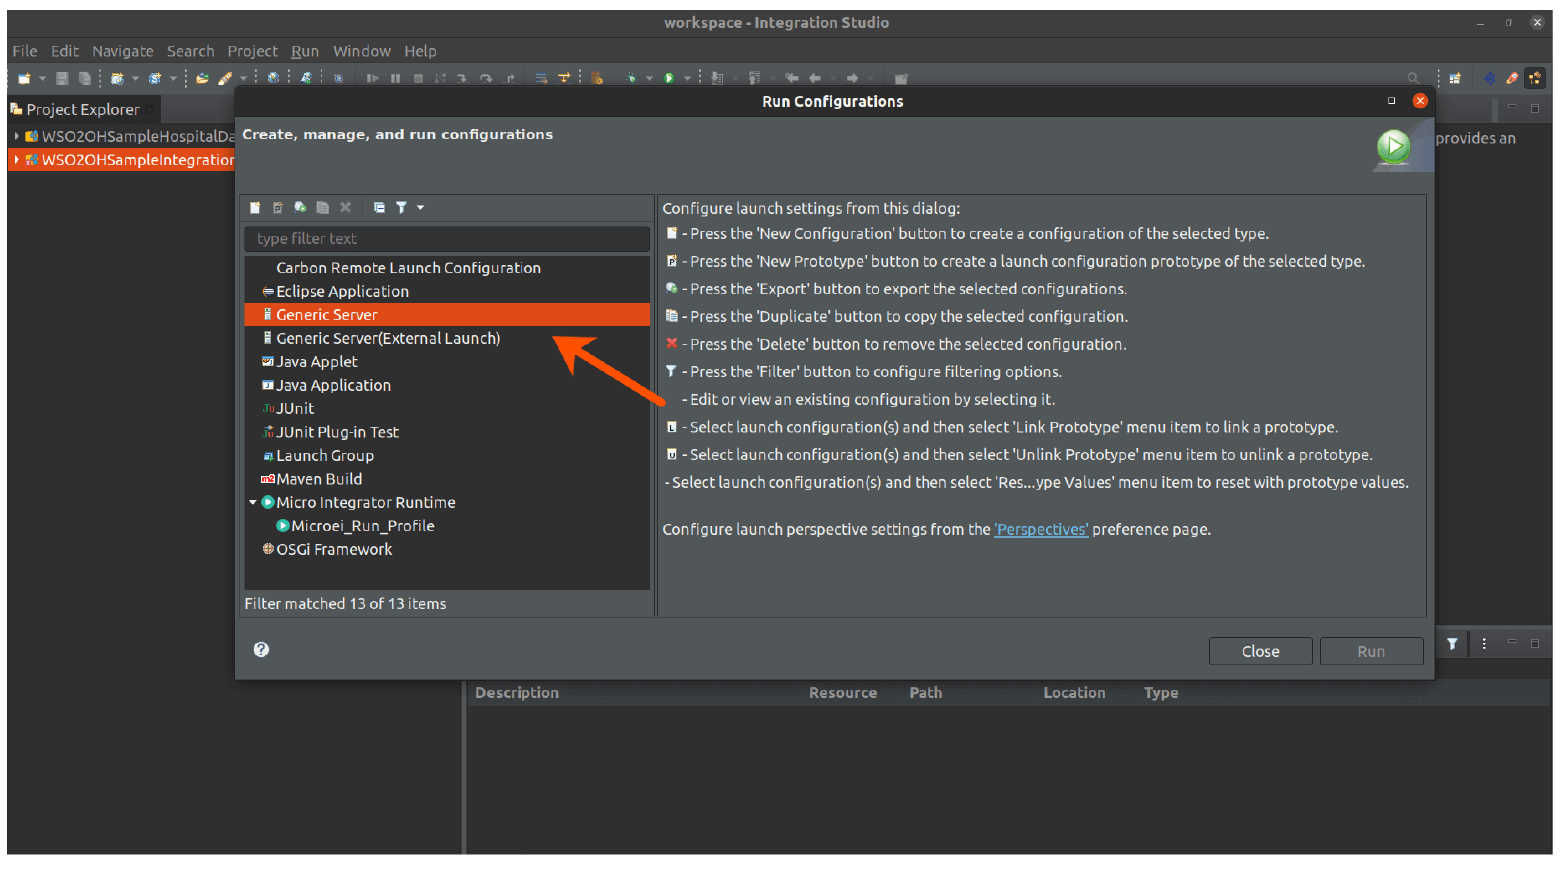Screen dimensions: 1563x874
Task: Click the Open Perspective toolbar icon
Action: (x=1455, y=78)
